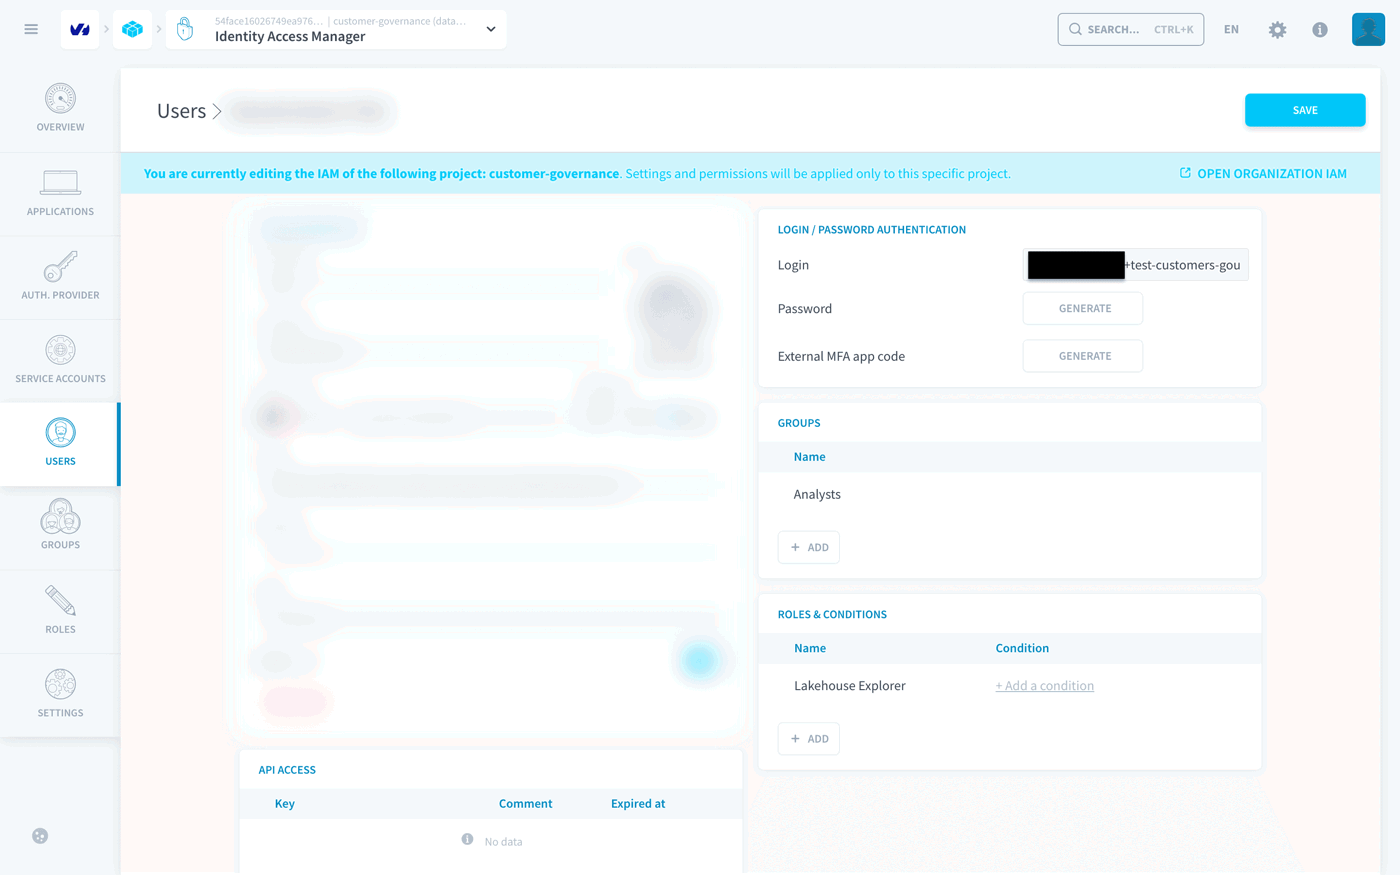The height and width of the screenshot is (875, 1400).
Task: Click the Key column header
Action: [285, 804]
